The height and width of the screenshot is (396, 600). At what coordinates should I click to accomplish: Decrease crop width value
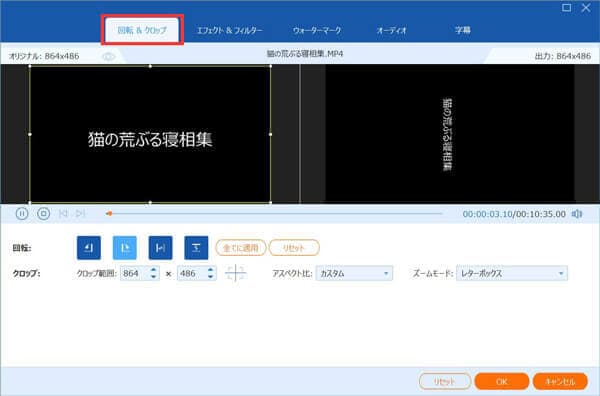point(153,277)
